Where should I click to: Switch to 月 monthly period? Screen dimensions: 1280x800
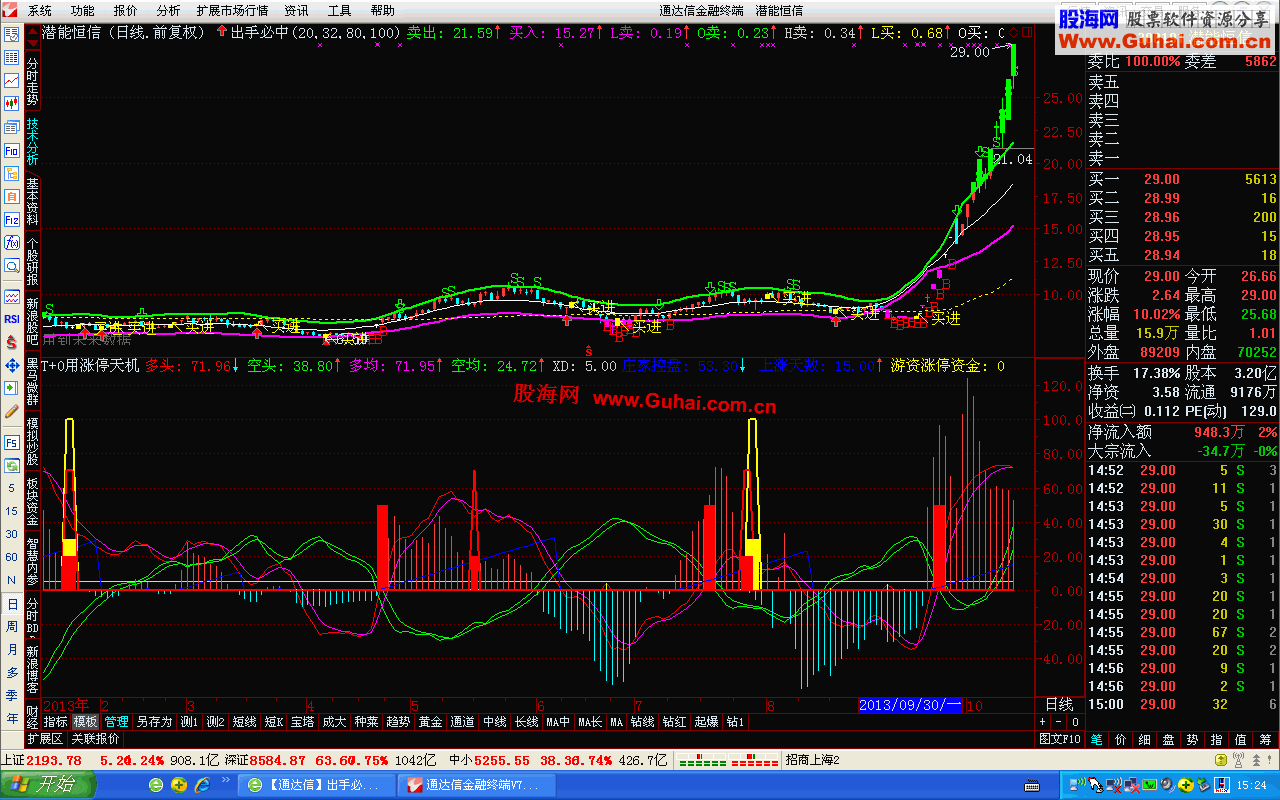point(12,649)
